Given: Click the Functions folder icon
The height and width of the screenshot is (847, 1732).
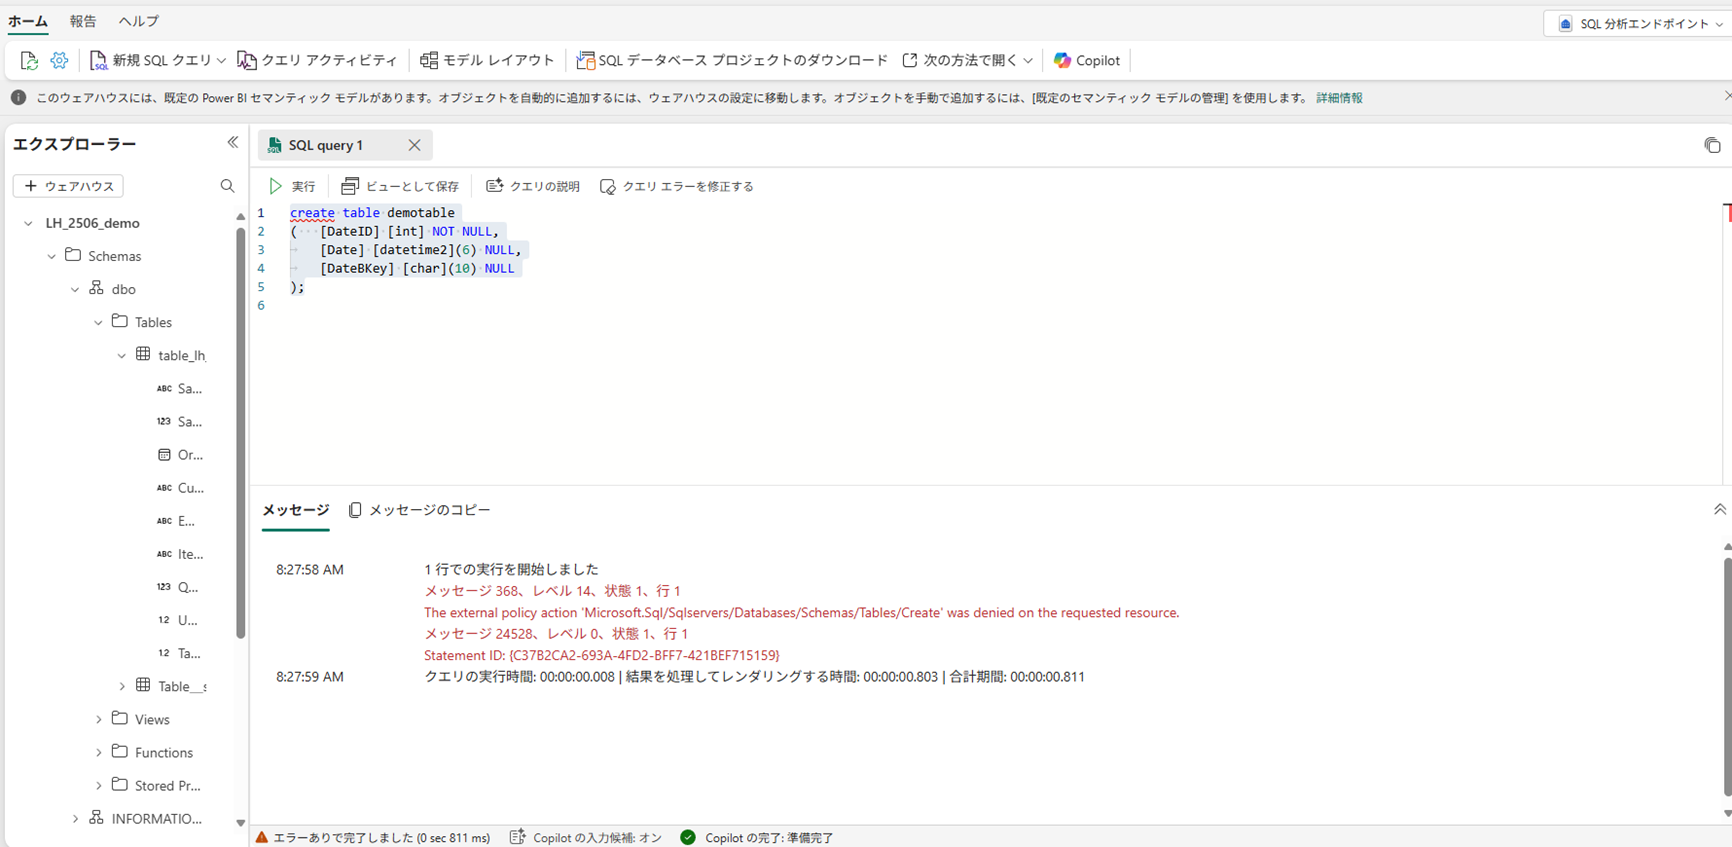Looking at the screenshot, I should click(x=120, y=752).
